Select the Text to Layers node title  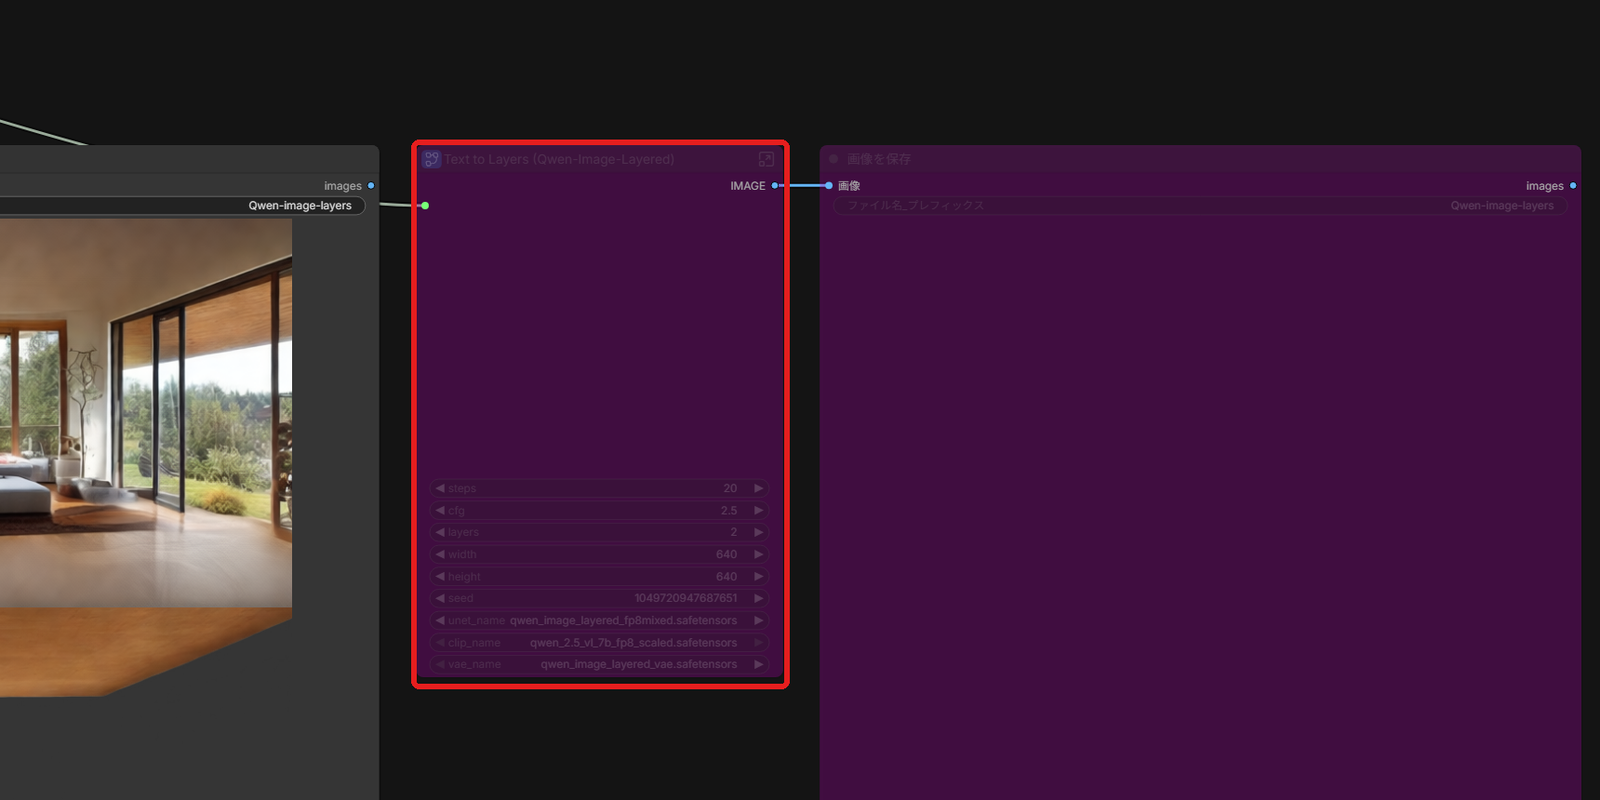(x=559, y=159)
